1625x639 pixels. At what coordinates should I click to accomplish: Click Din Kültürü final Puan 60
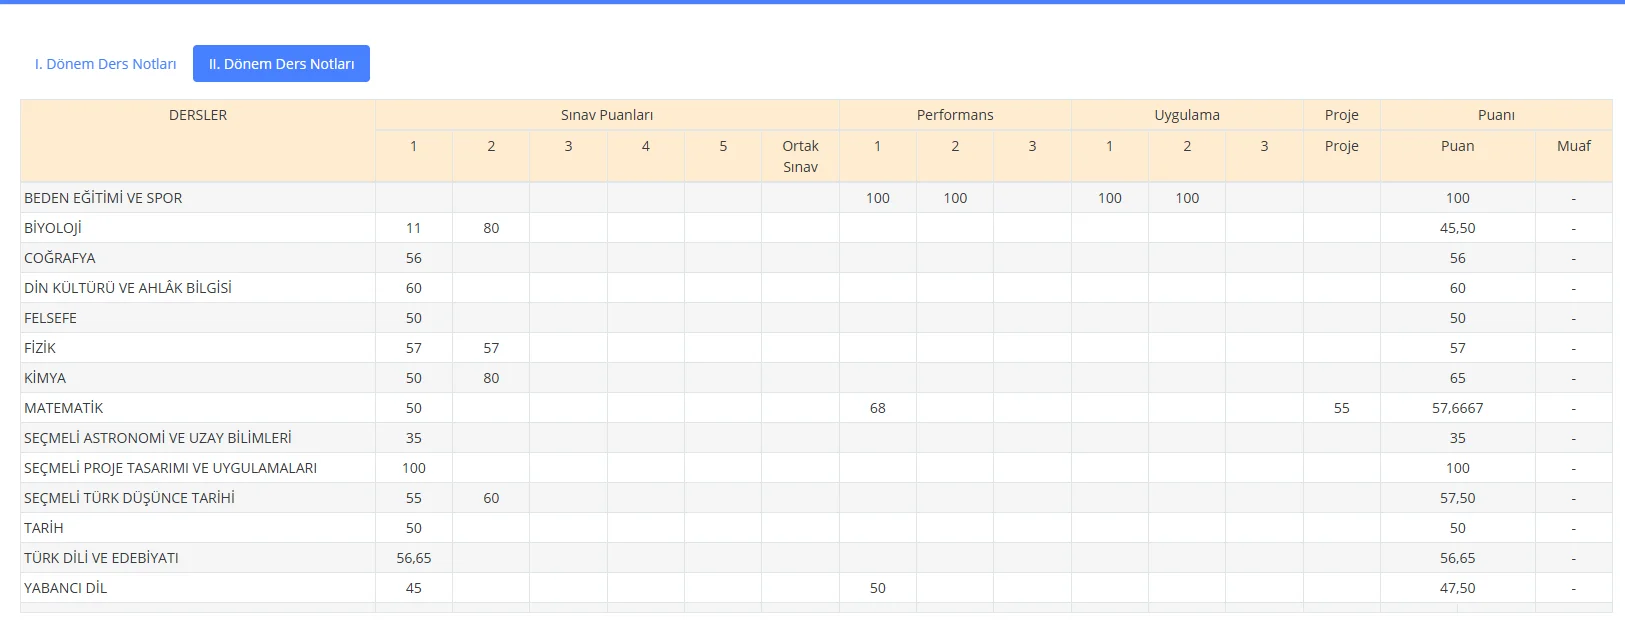pyautogui.click(x=1458, y=288)
